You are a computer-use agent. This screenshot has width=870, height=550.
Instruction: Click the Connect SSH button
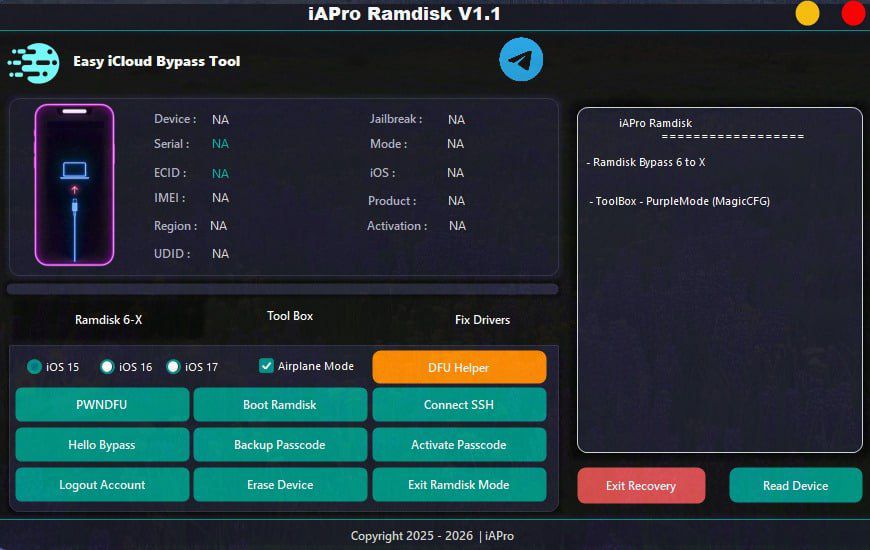(x=459, y=405)
